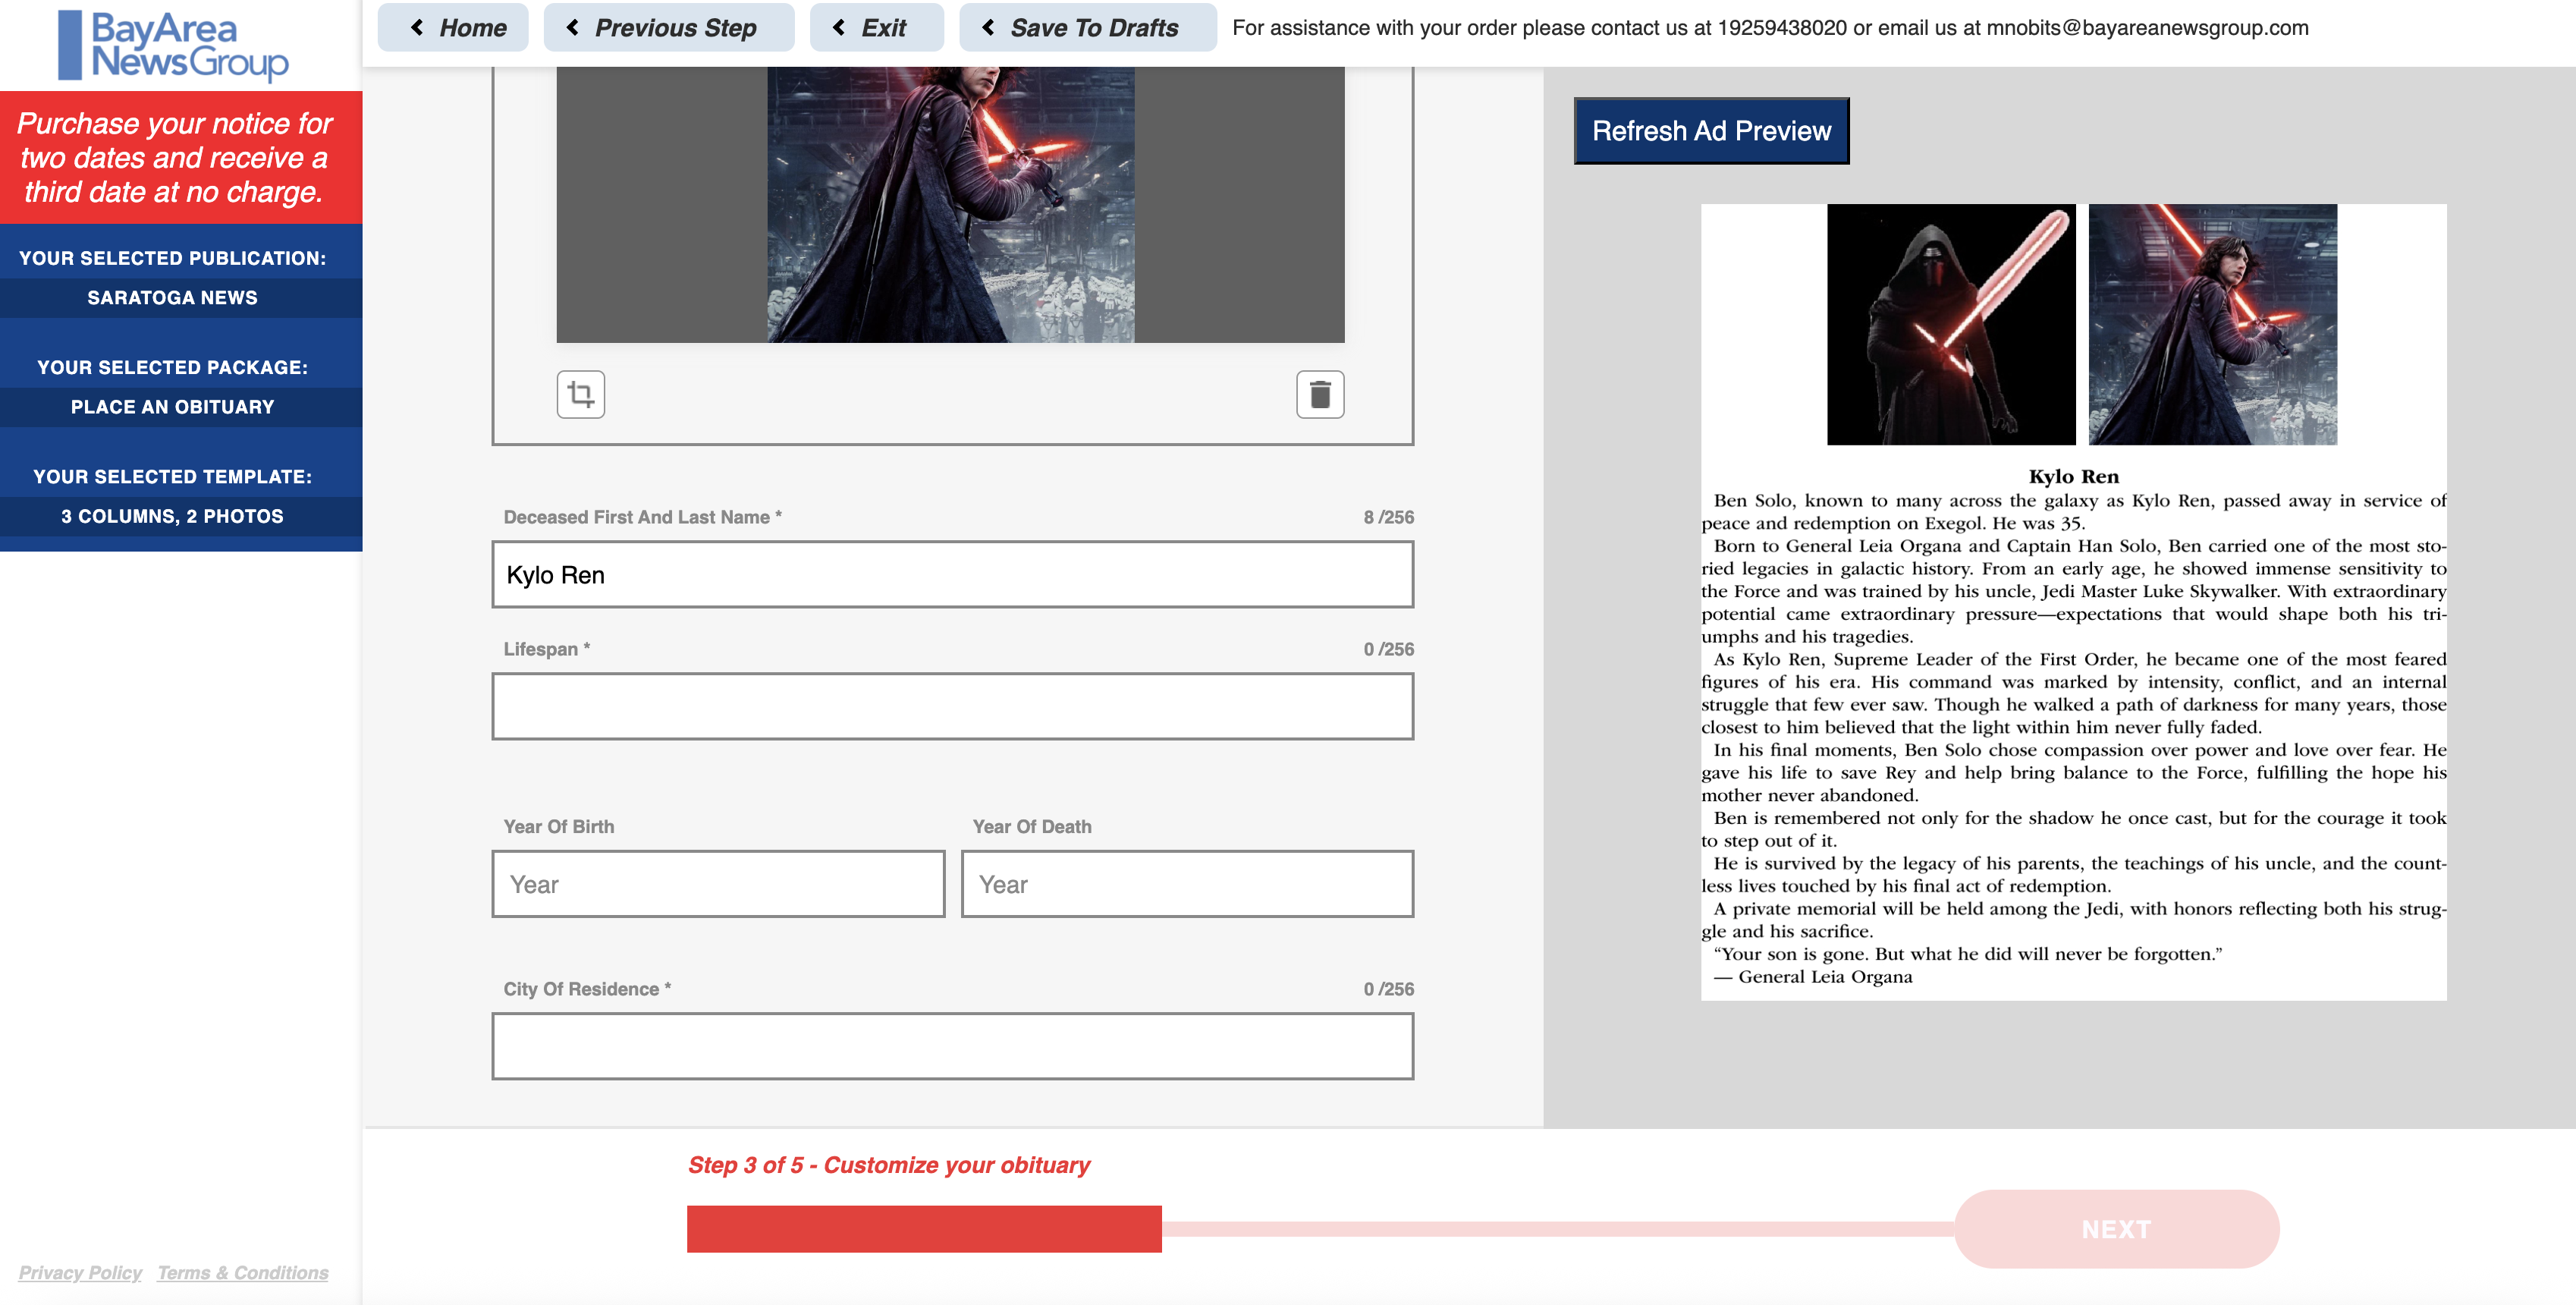Focus the Lifespan text field
This screenshot has width=2576, height=1305.
(951, 706)
